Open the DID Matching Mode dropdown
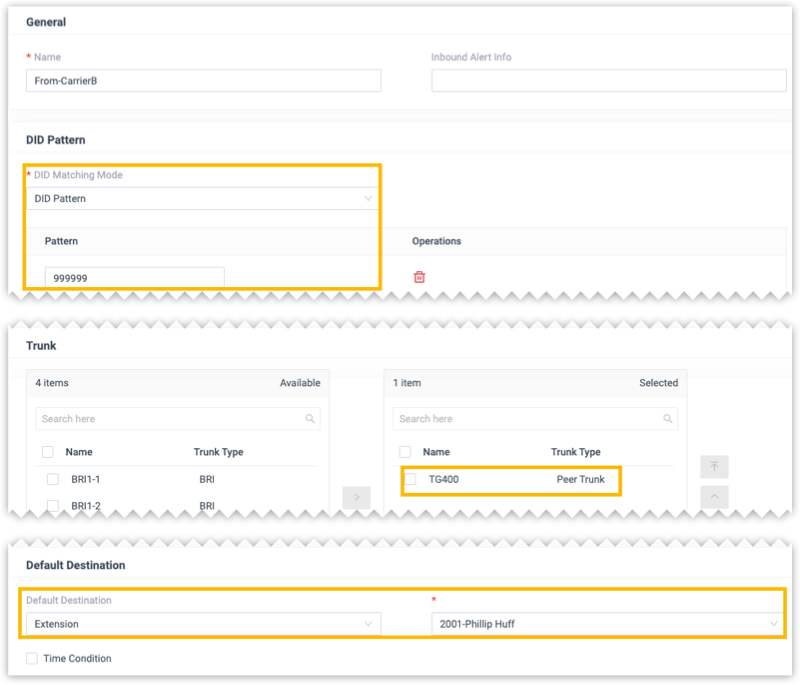The image size is (800, 685). click(x=203, y=199)
